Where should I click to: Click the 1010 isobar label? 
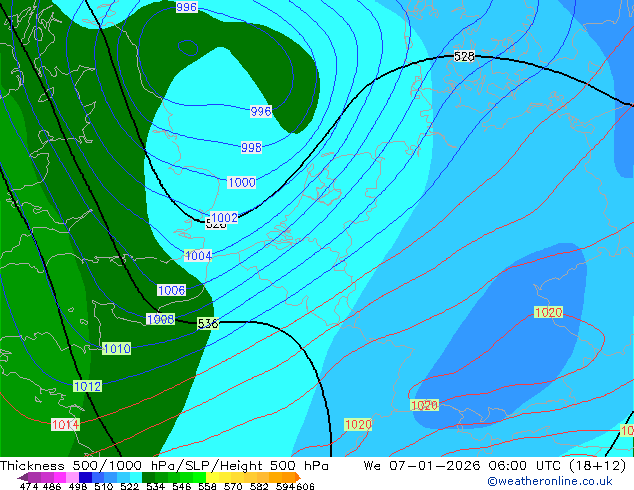click(x=117, y=348)
